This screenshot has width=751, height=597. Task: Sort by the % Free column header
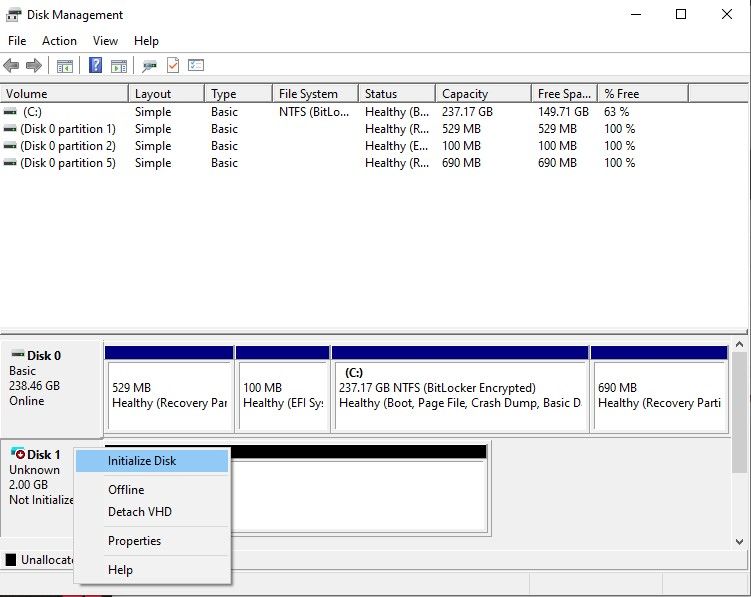(643, 93)
